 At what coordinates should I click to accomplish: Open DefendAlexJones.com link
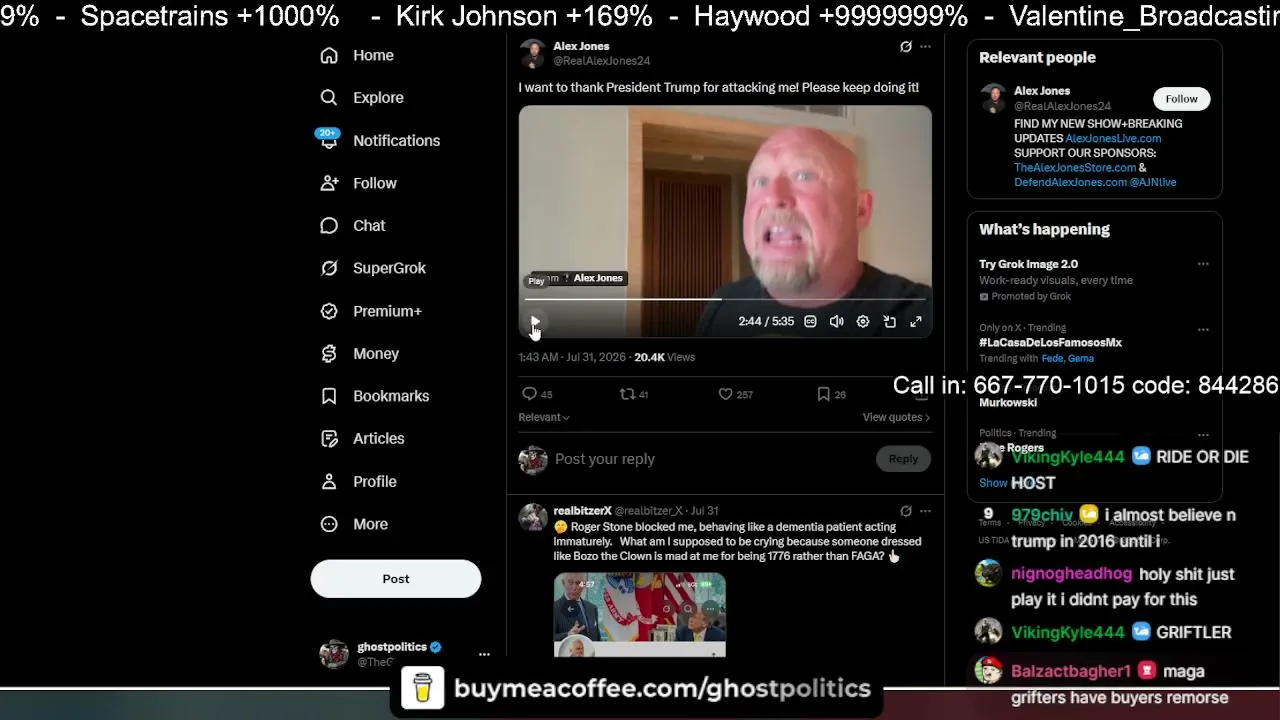point(1070,182)
